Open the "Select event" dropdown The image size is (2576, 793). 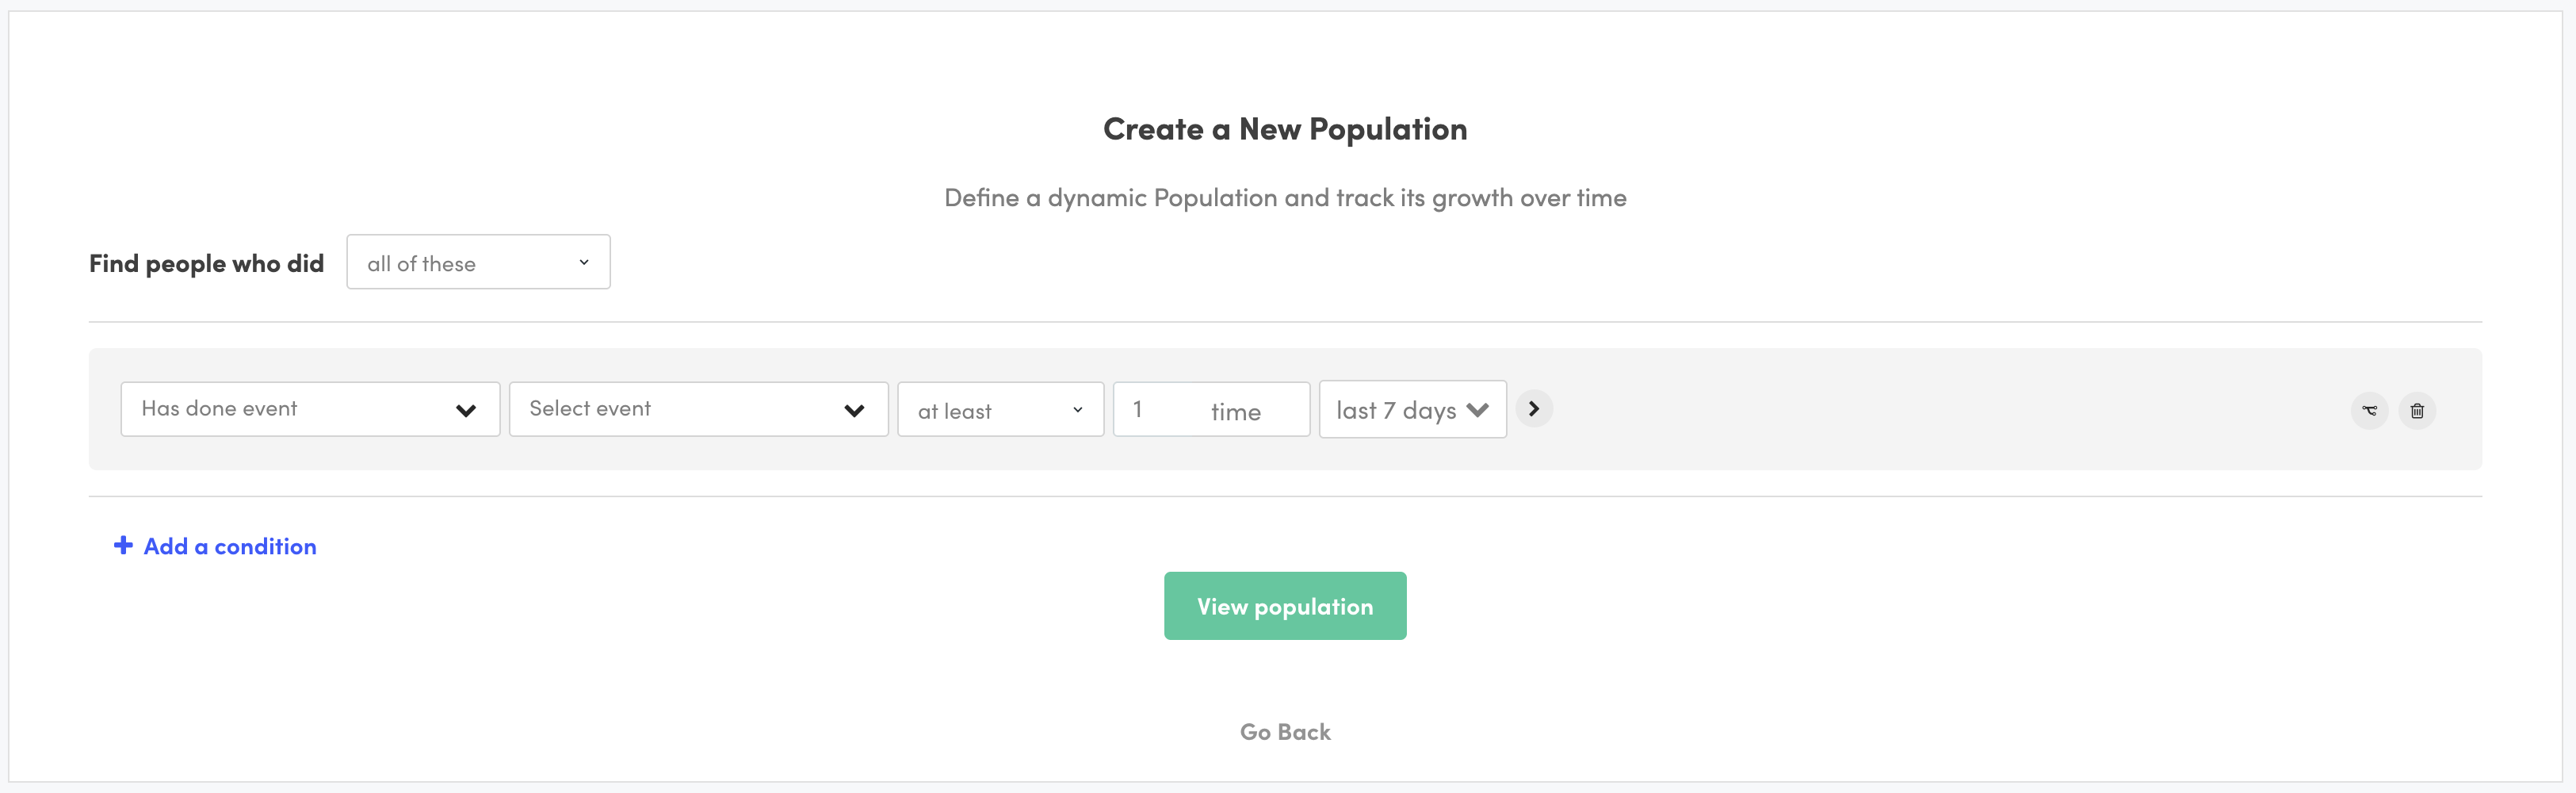coord(698,408)
